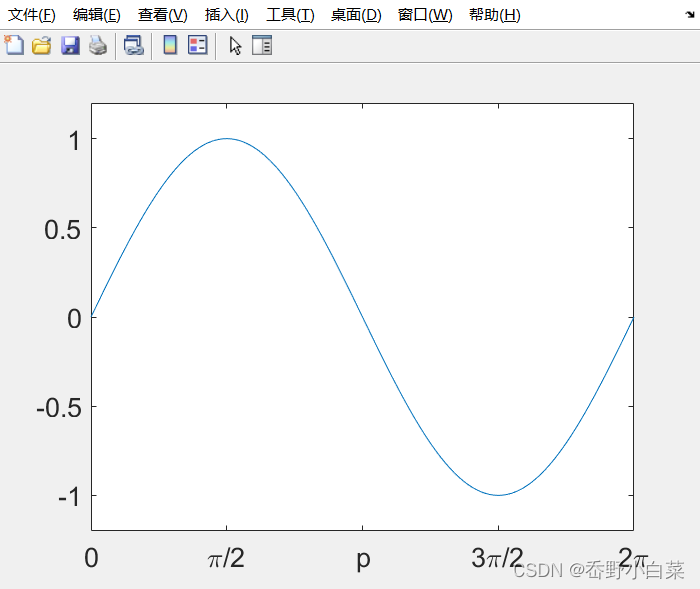Open the 插入(I) menu
This screenshot has height=589, width=700.
tap(227, 15)
